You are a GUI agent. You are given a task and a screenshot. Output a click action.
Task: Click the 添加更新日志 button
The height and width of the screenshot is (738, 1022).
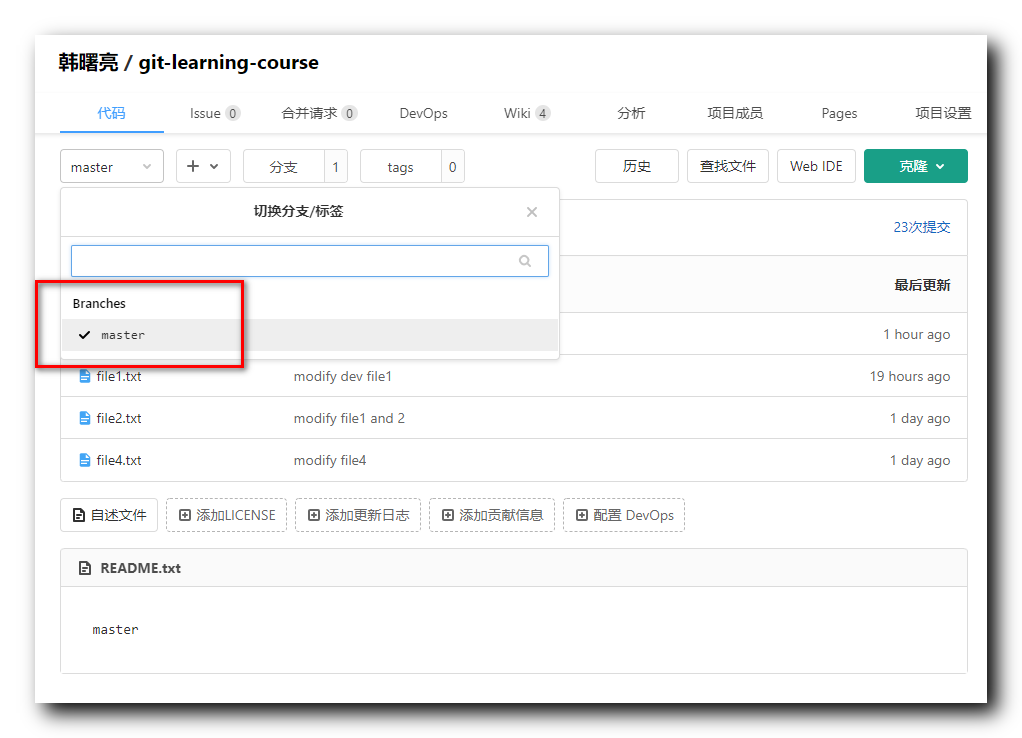point(358,515)
